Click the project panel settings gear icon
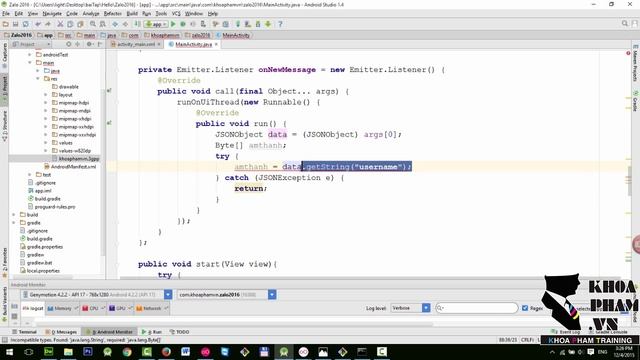 pos(89,44)
